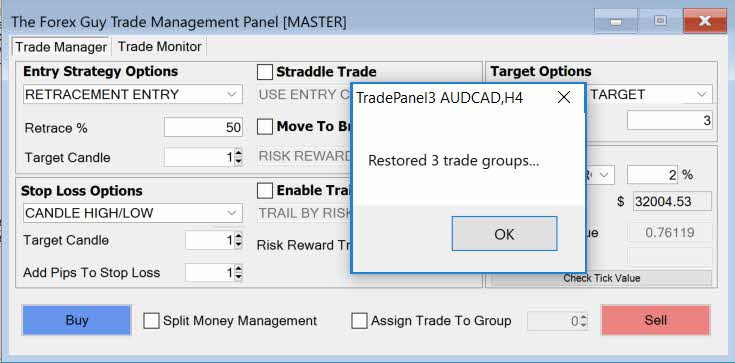The image size is (735, 363).
Task: Enable the Straddle Trade checkbox
Action: coord(265,72)
